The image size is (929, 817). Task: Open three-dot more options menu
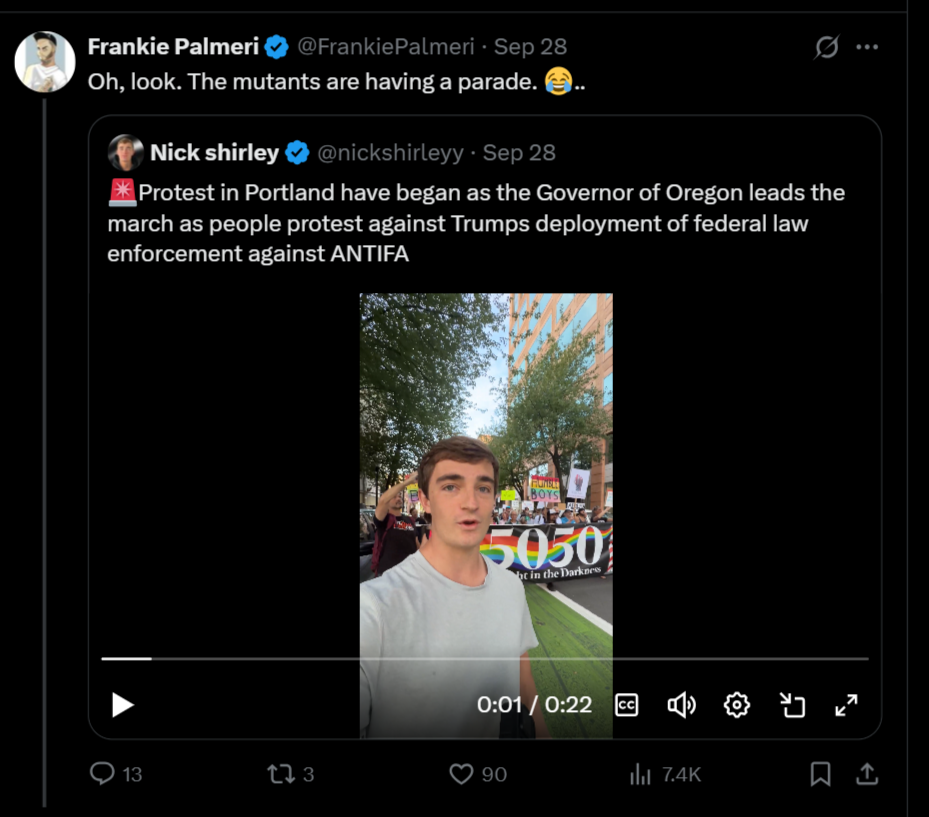(x=867, y=47)
